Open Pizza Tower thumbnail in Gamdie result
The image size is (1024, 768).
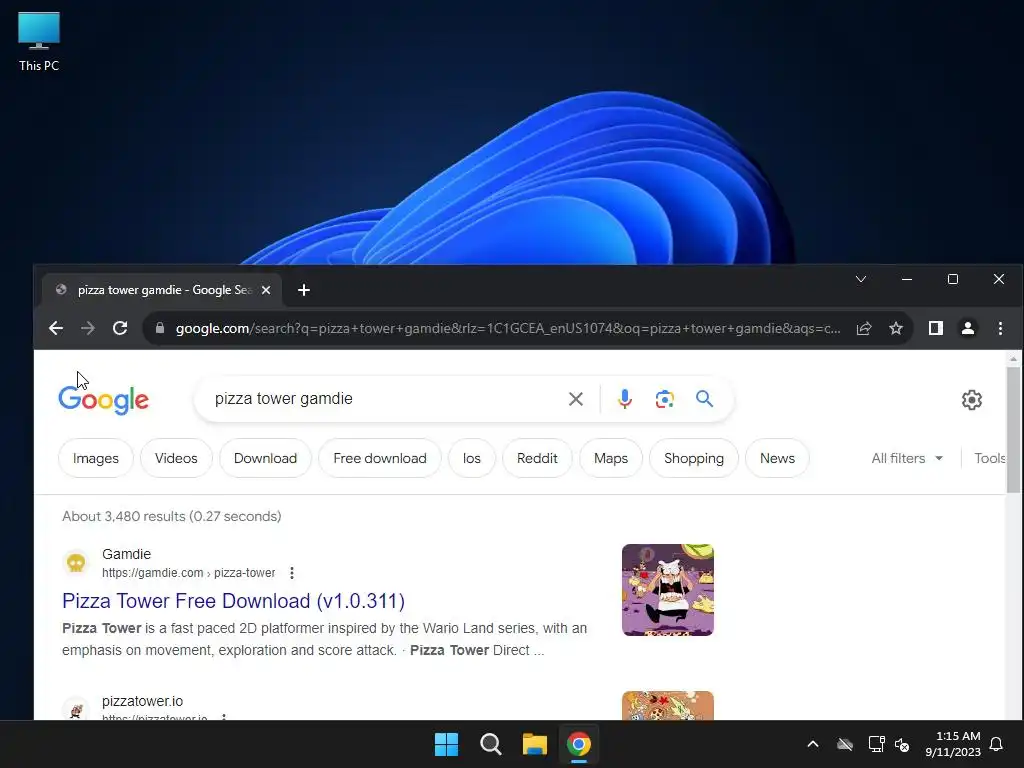[667, 590]
